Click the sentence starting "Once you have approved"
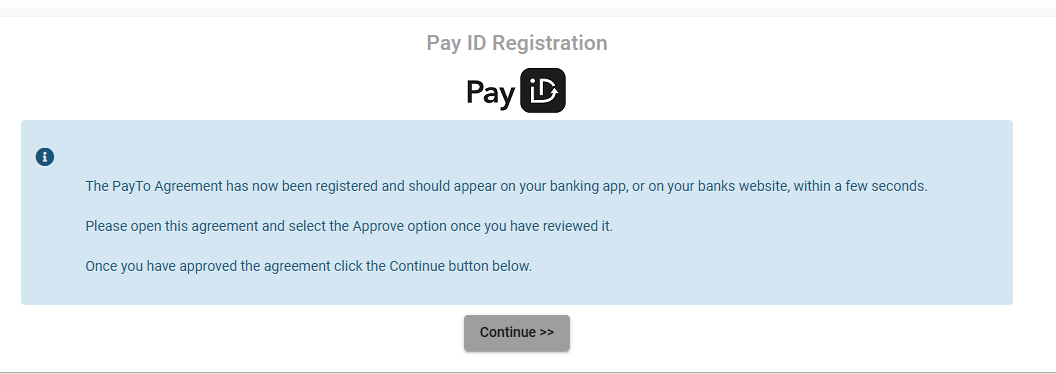This screenshot has height=374, width=1056. pyautogui.click(x=308, y=266)
